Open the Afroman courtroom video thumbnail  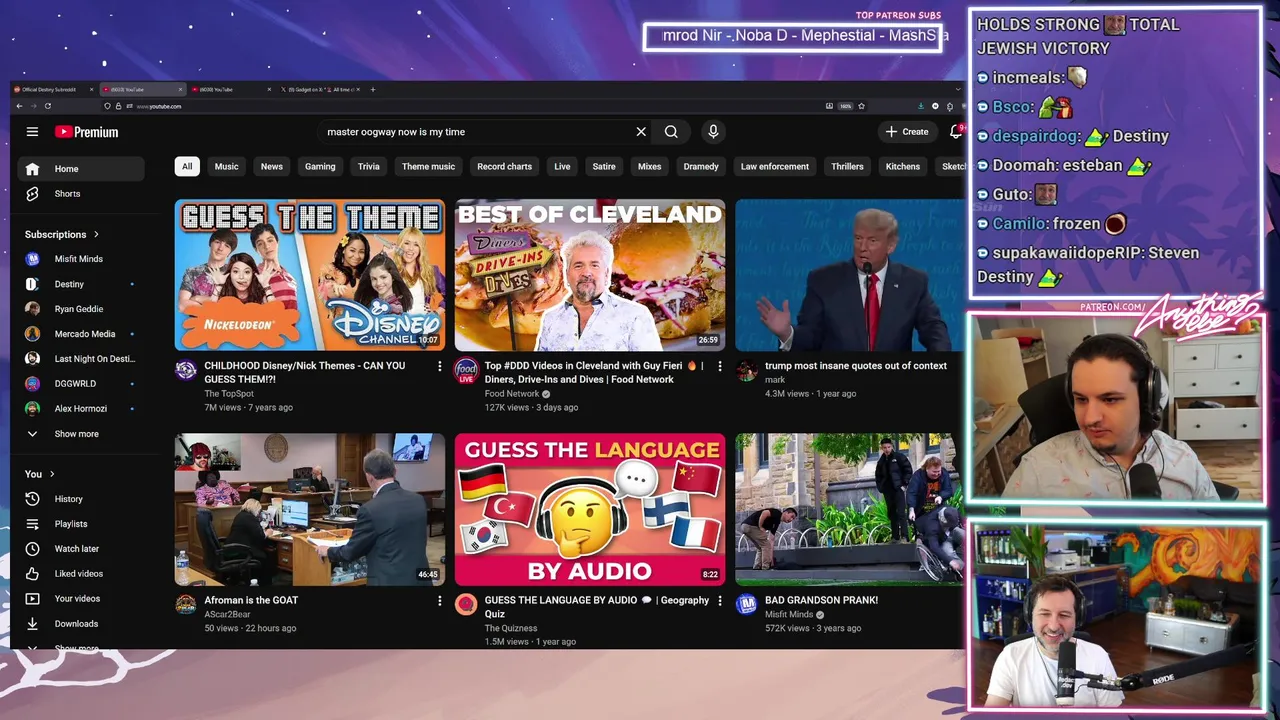click(310, 509)
